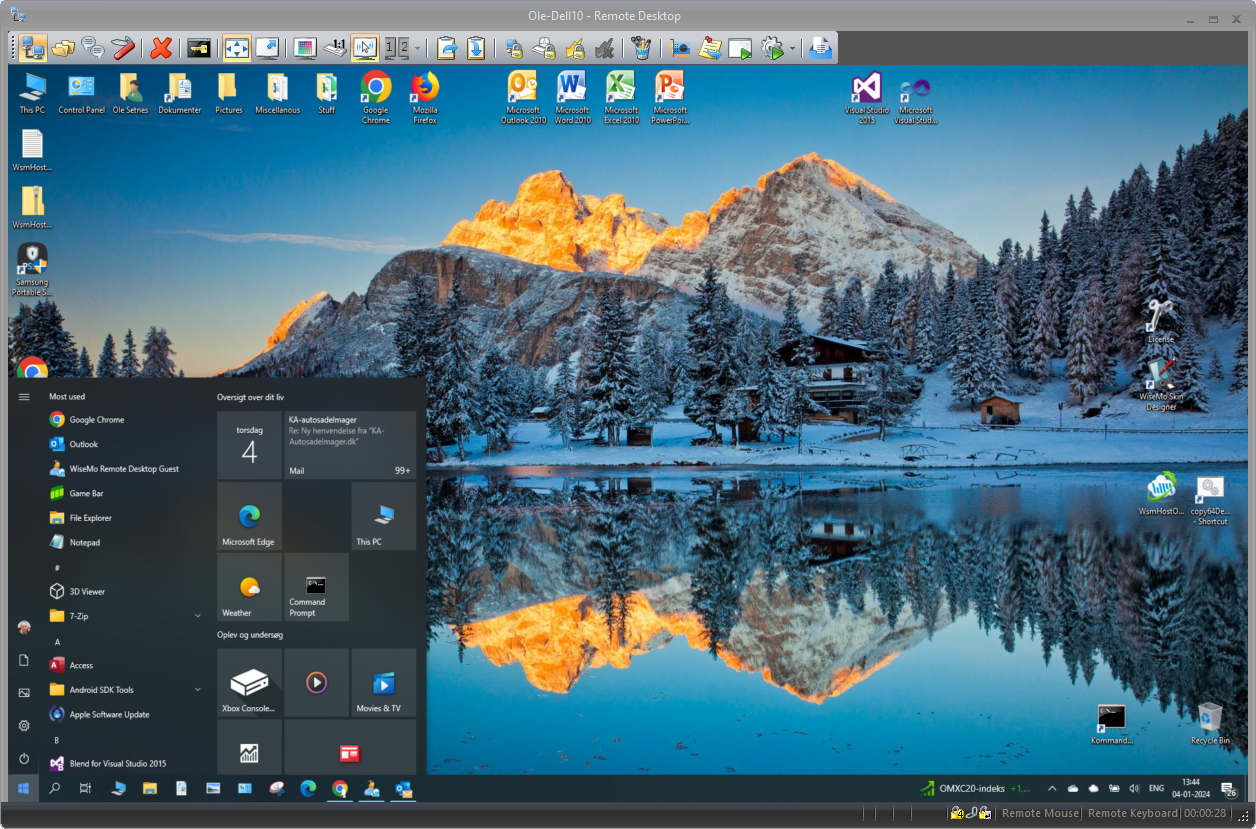1256x829 pixels.
Task: Select Notepad in the Start menu
Action: [89, 542]
